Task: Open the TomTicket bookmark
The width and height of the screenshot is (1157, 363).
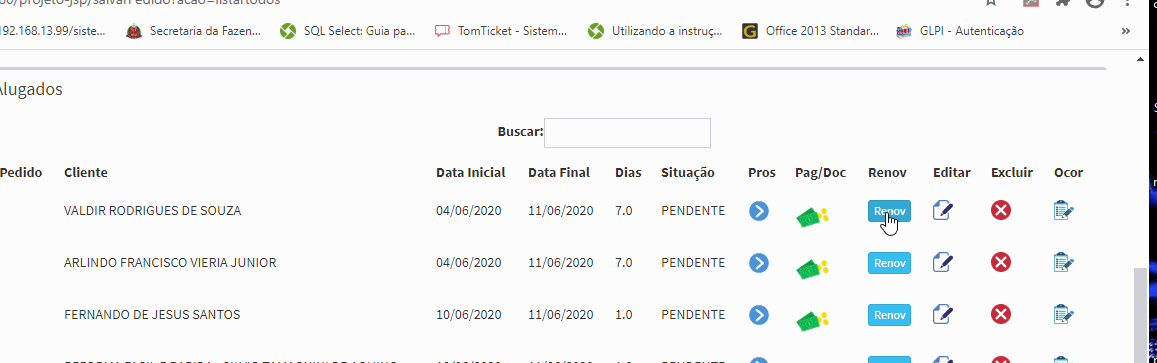Action: pyautogui.click(x=501, y=31)
